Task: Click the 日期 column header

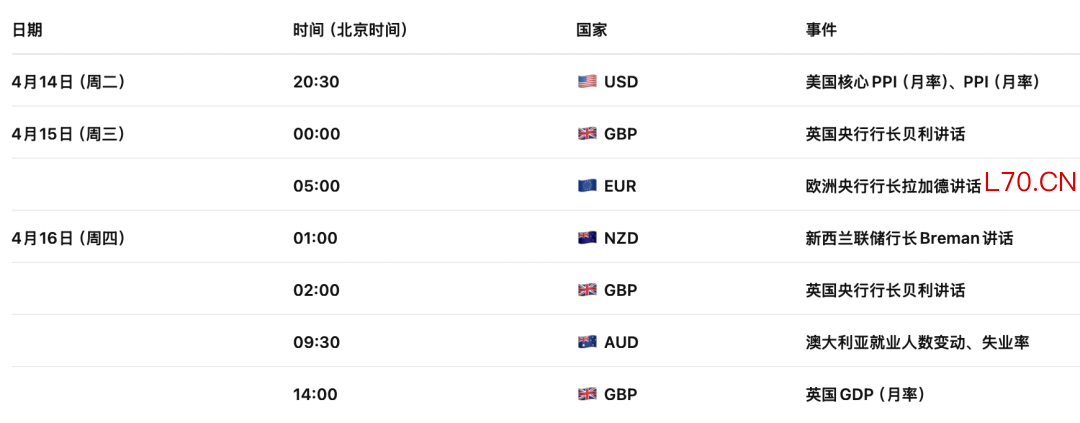Action: tap(27, 30)
